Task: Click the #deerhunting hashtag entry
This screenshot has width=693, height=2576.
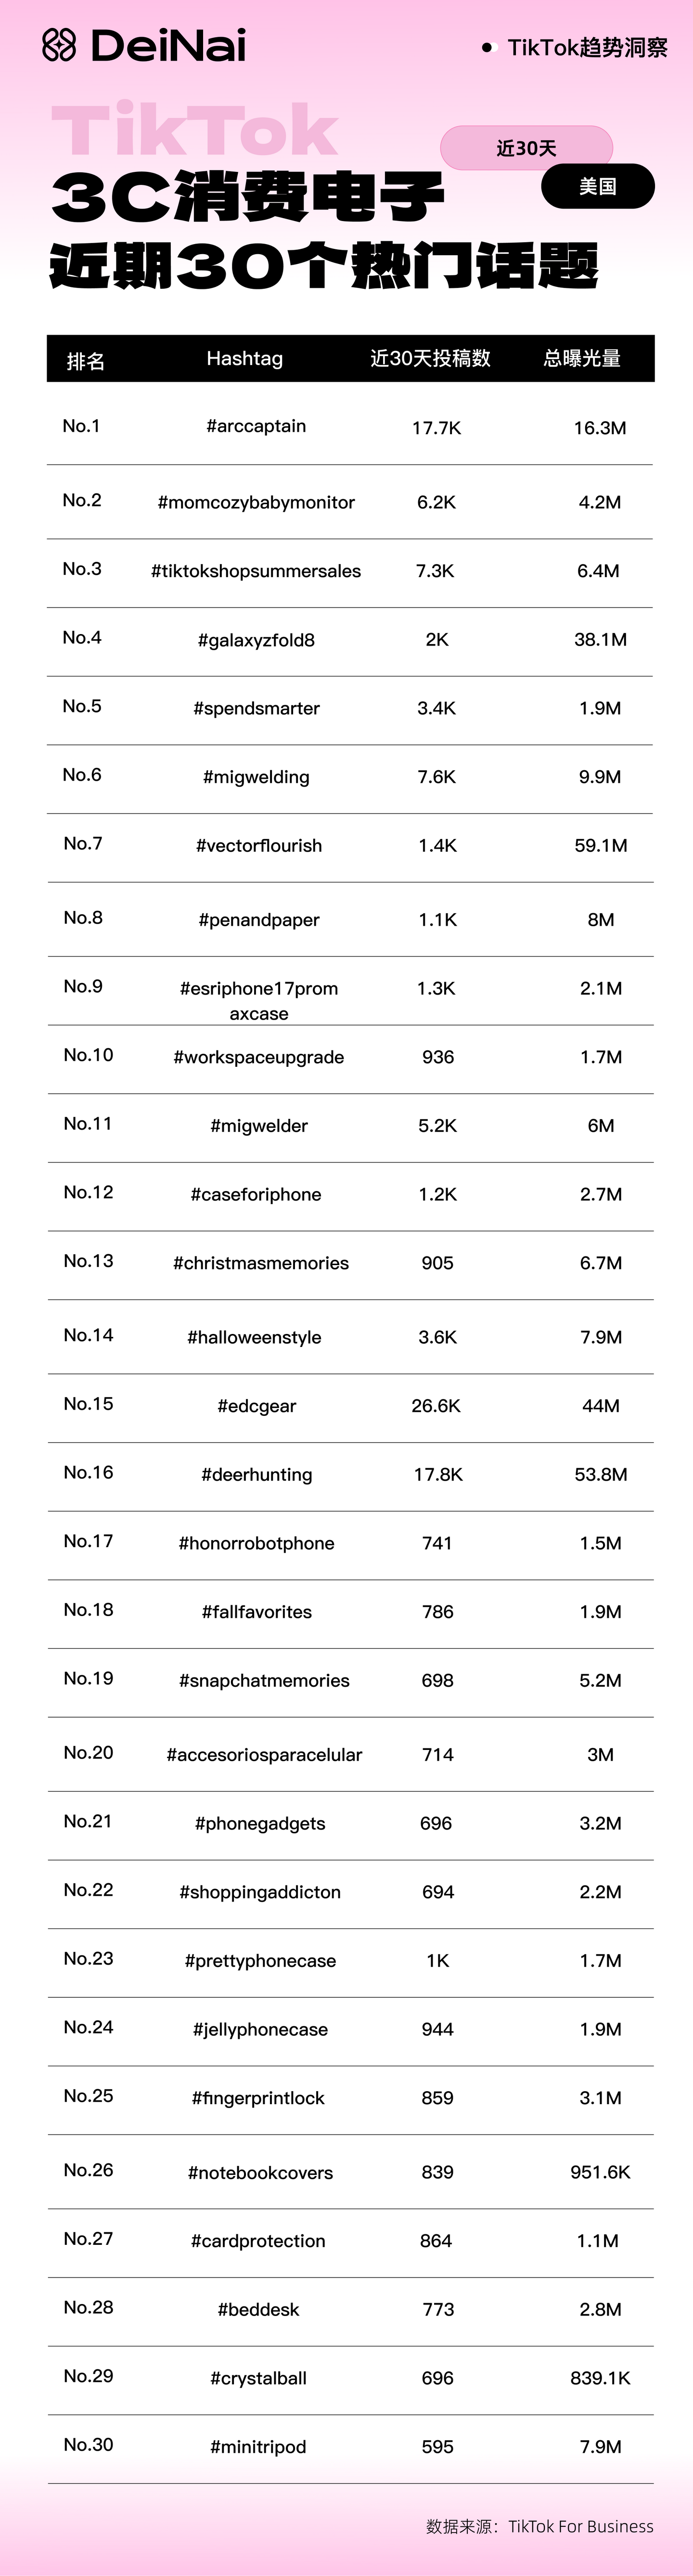Action: tap(257, 1475)
